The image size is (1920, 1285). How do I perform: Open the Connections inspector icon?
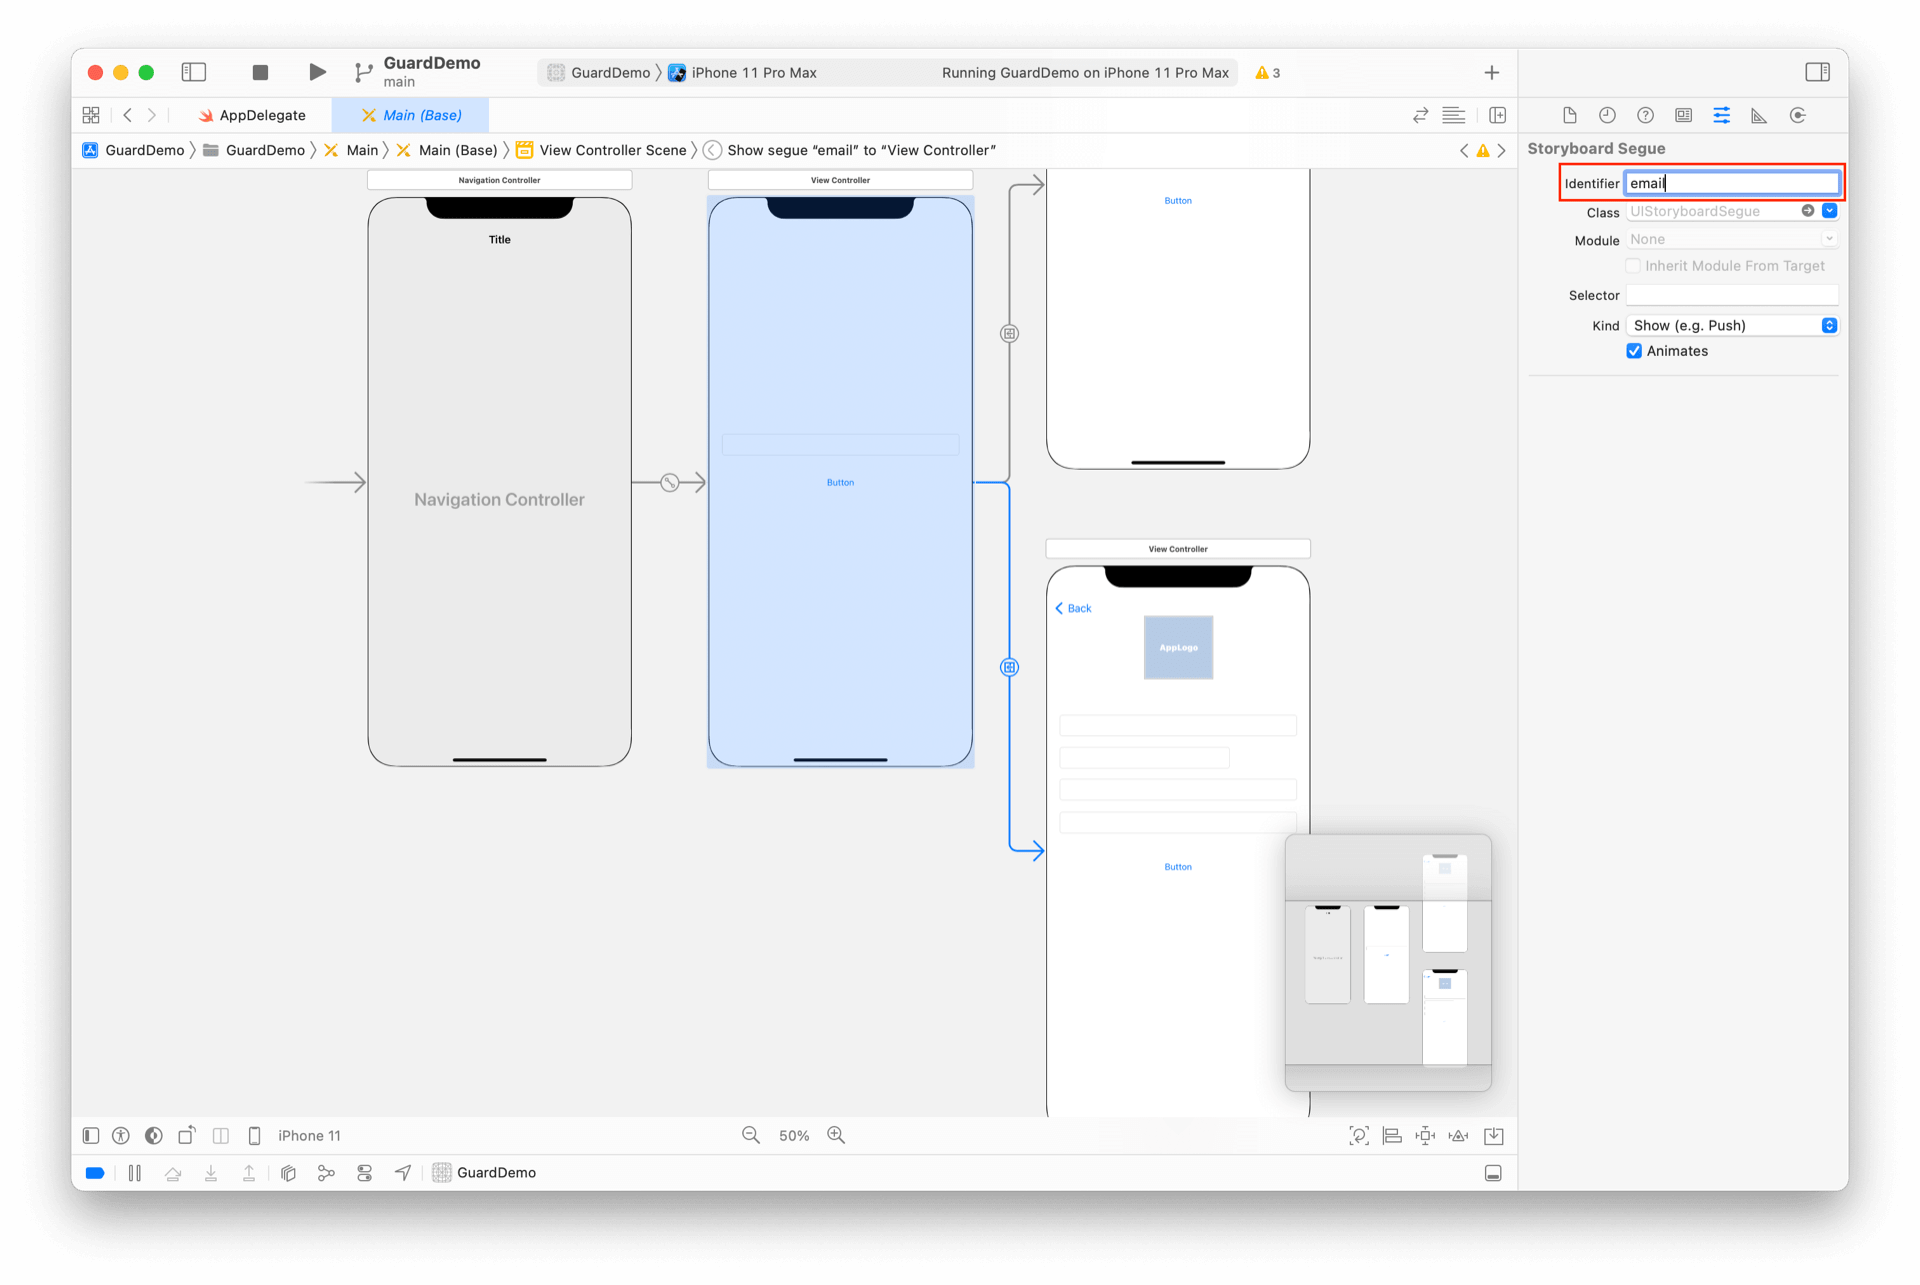[1797, 115]
